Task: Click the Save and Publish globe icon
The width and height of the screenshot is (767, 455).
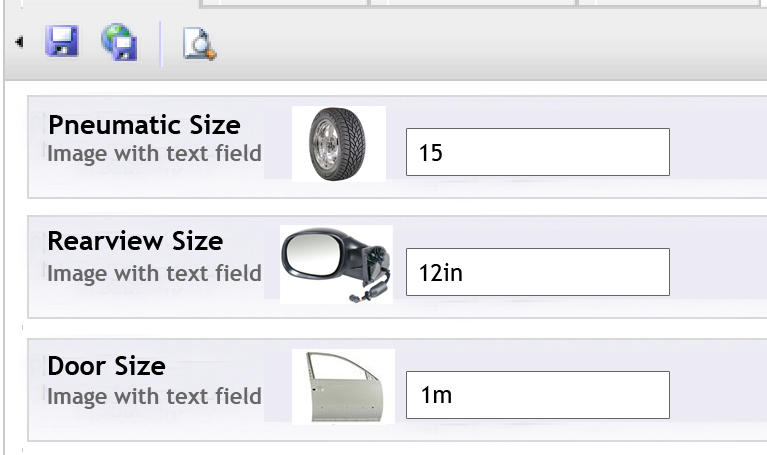Action: pyautogui.click(x=120, y=42)
